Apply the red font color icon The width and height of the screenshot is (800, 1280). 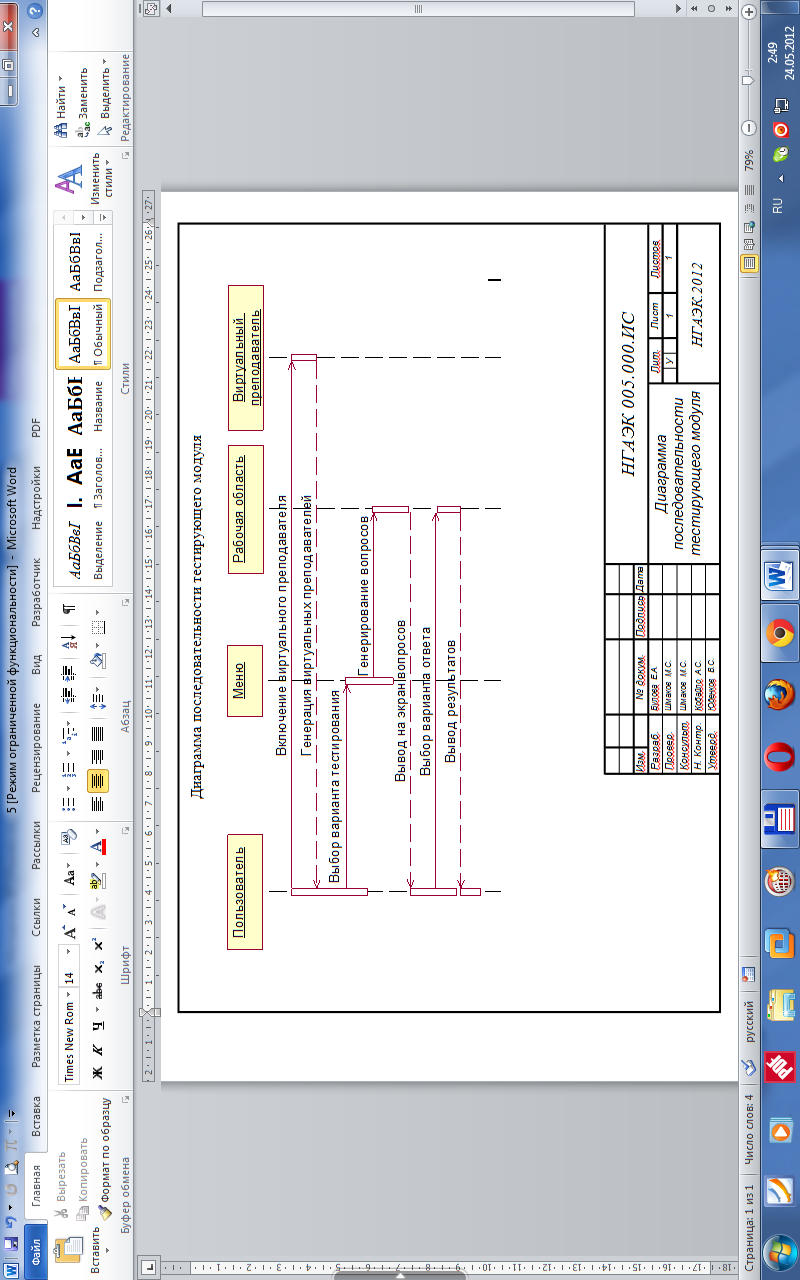point(97,847)
